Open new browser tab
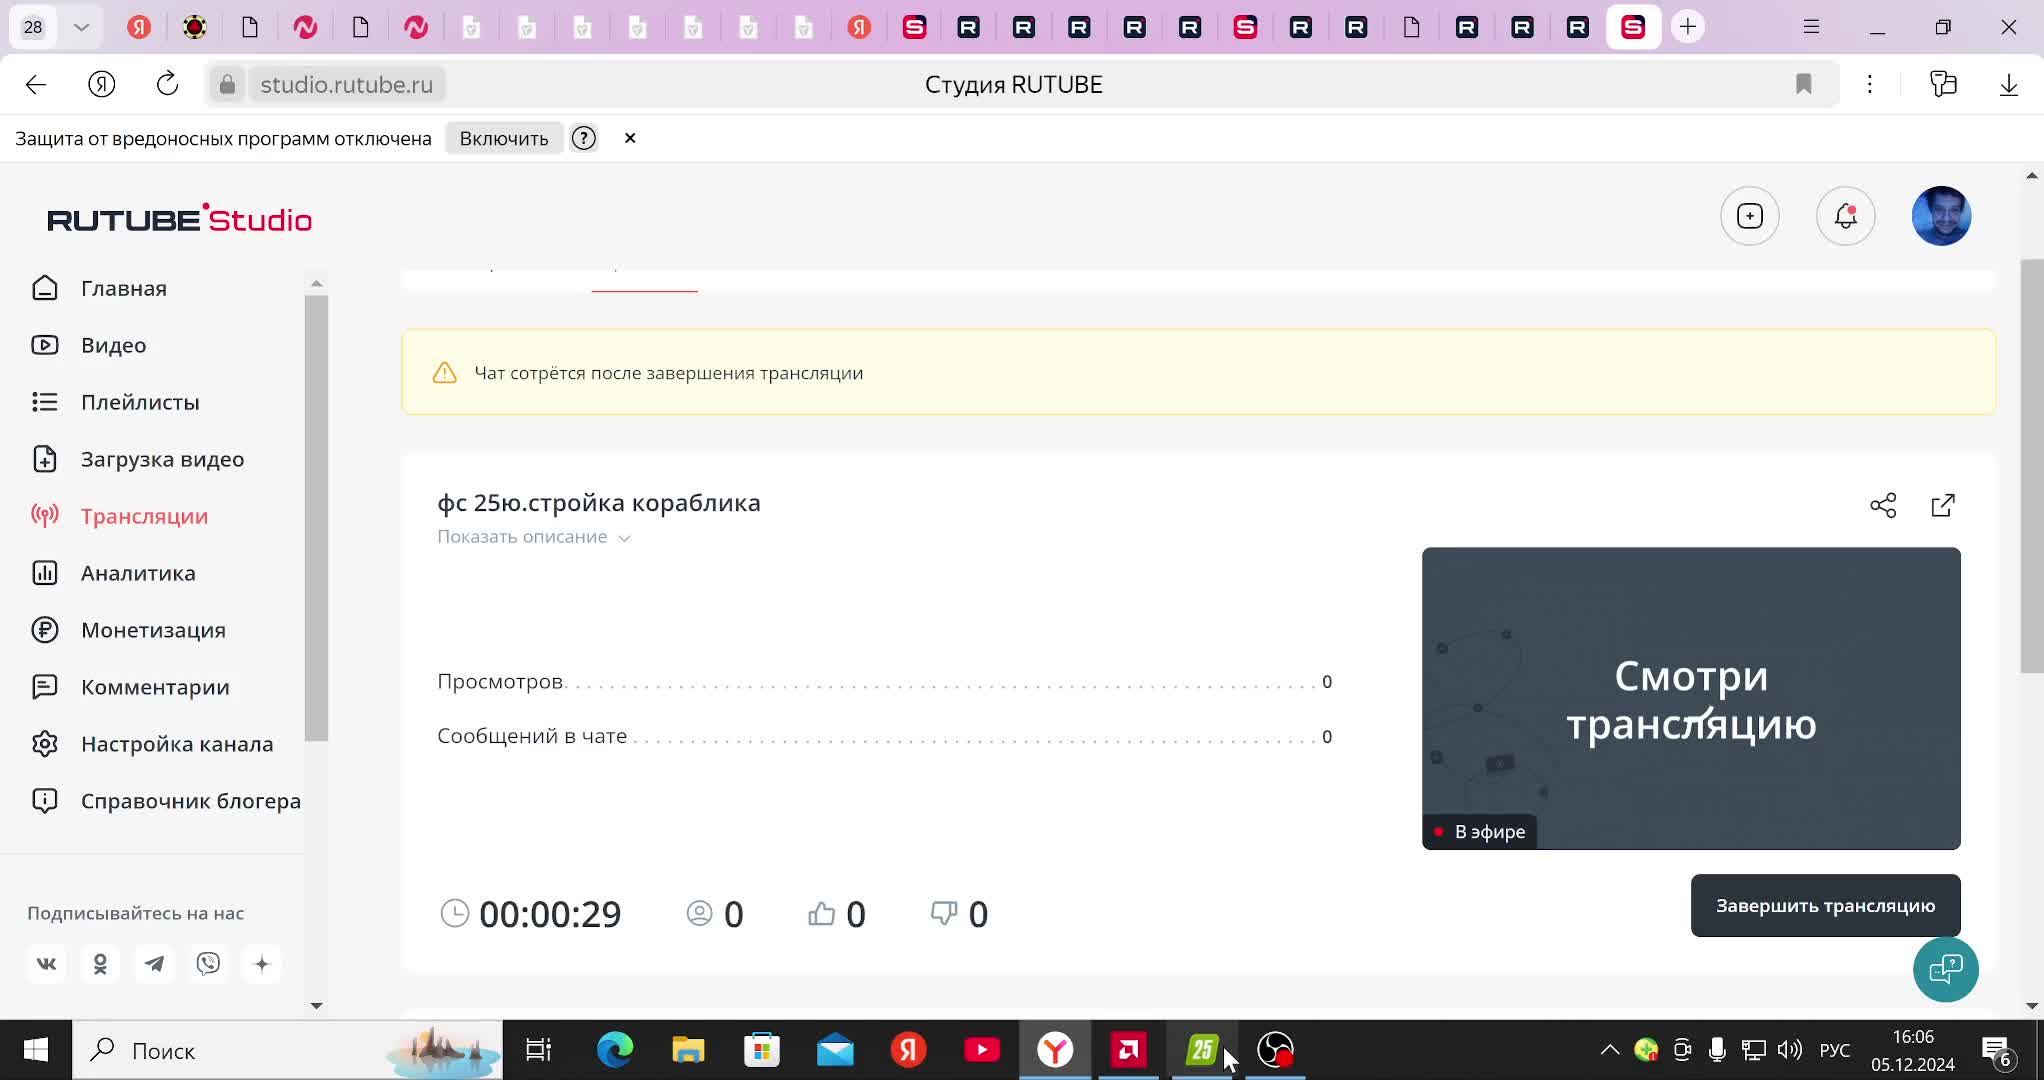The image size is (2044, 1080). (1688, 27)
